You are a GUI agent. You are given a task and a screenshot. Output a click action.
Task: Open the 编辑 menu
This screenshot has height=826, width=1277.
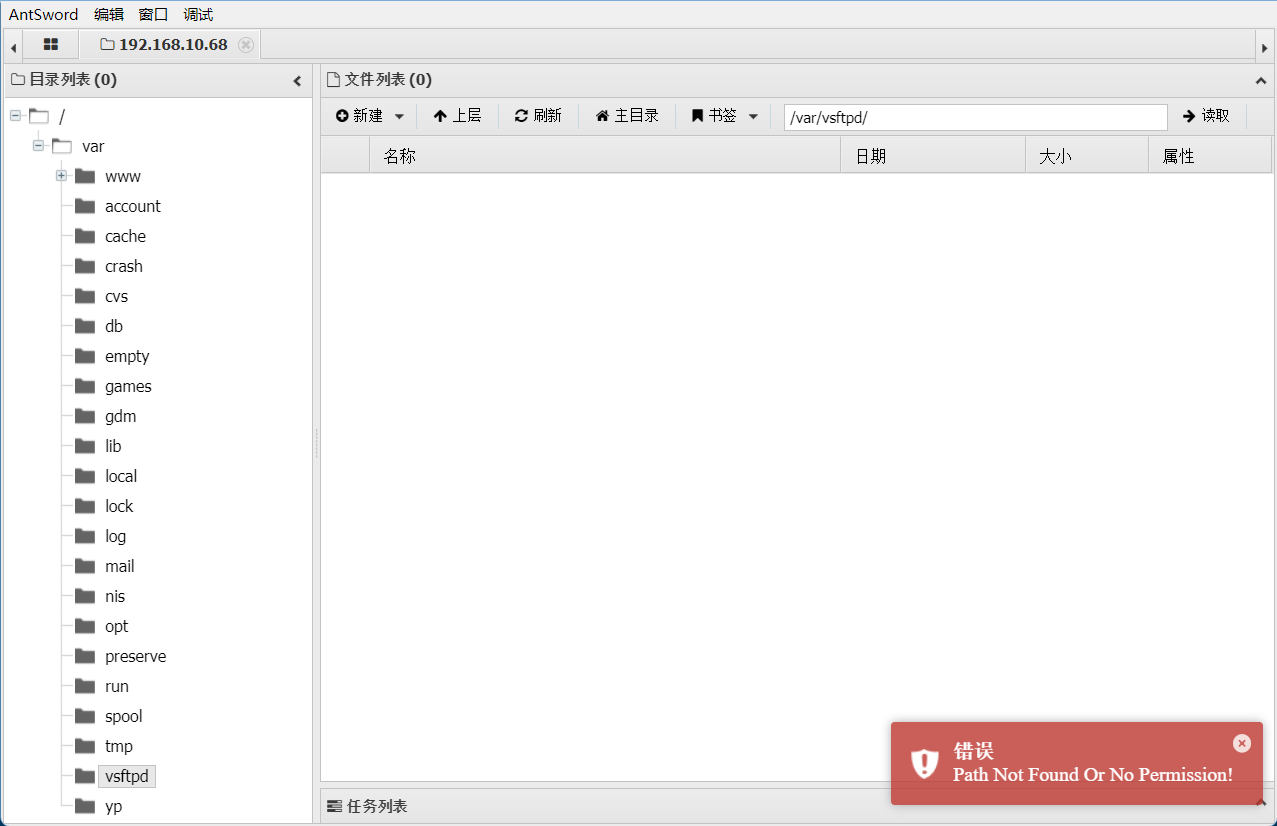tap(109, 15)
